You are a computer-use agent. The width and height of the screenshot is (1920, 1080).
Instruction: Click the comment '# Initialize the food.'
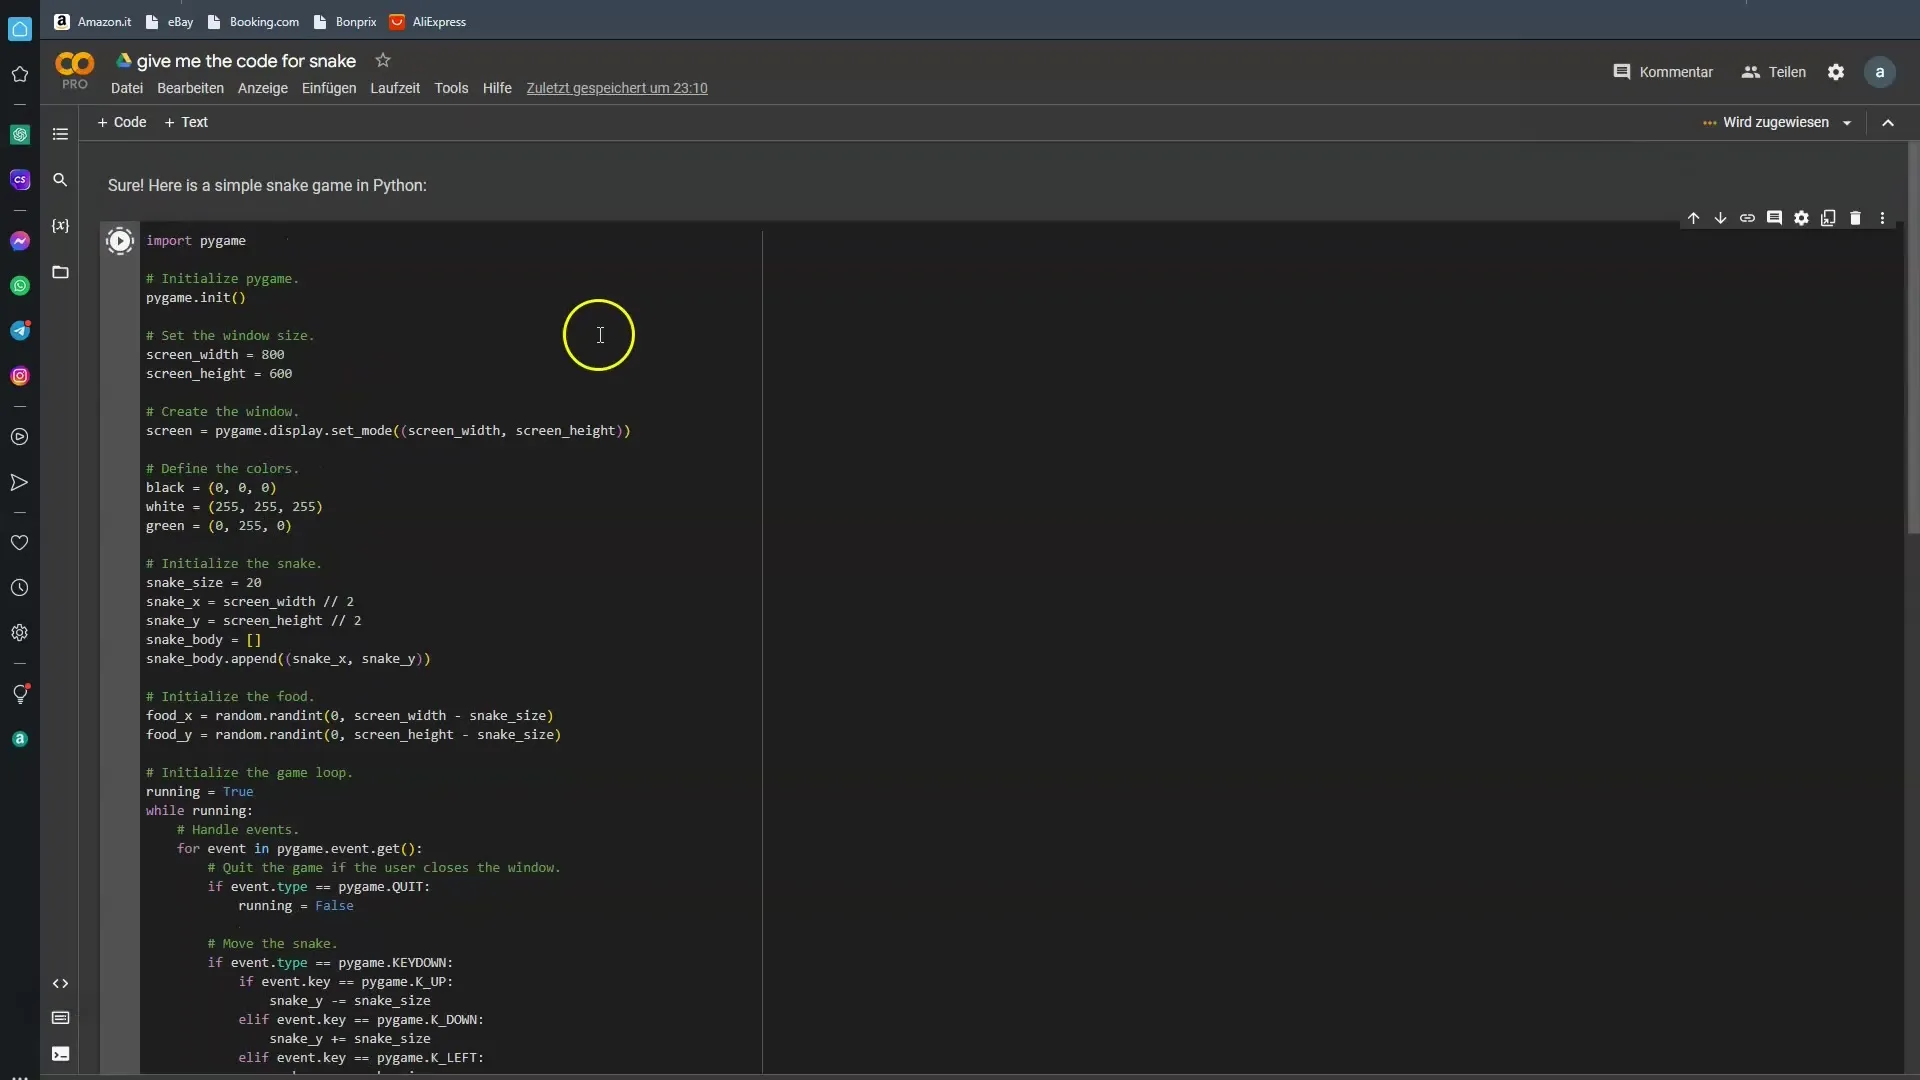pos(230,697)
